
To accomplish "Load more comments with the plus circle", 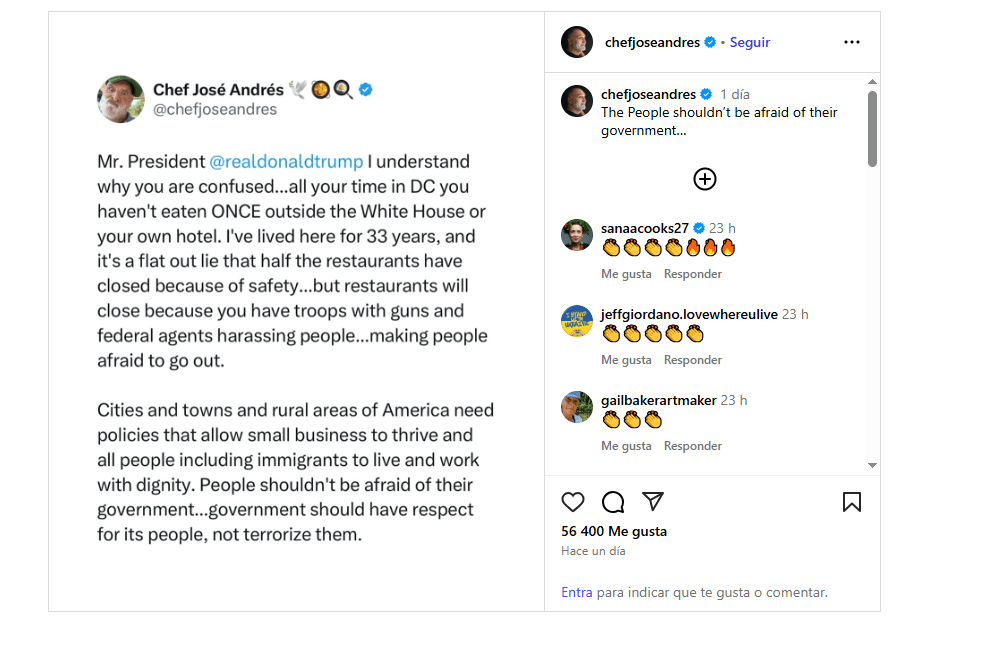I will 705,179.
